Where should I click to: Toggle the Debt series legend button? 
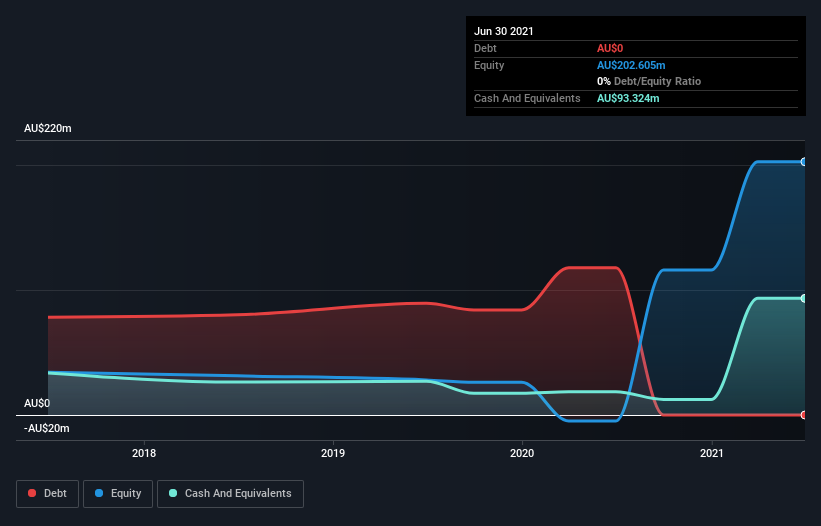tap(48, 494)
